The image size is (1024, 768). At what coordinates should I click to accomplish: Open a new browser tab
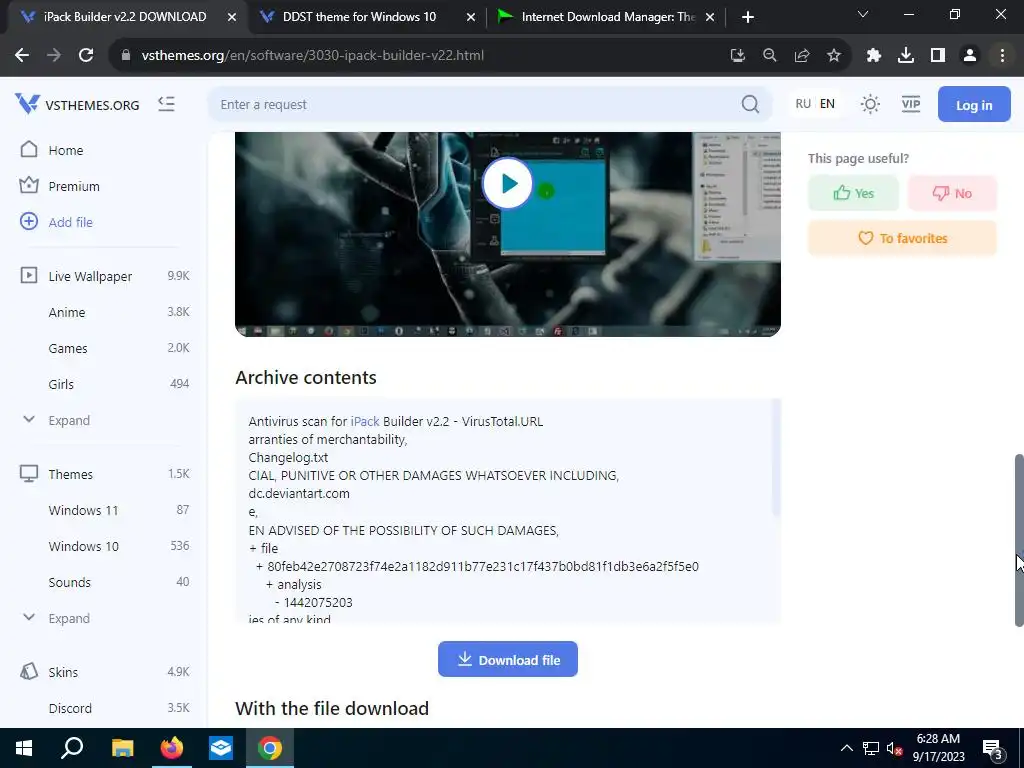[748, 17]
